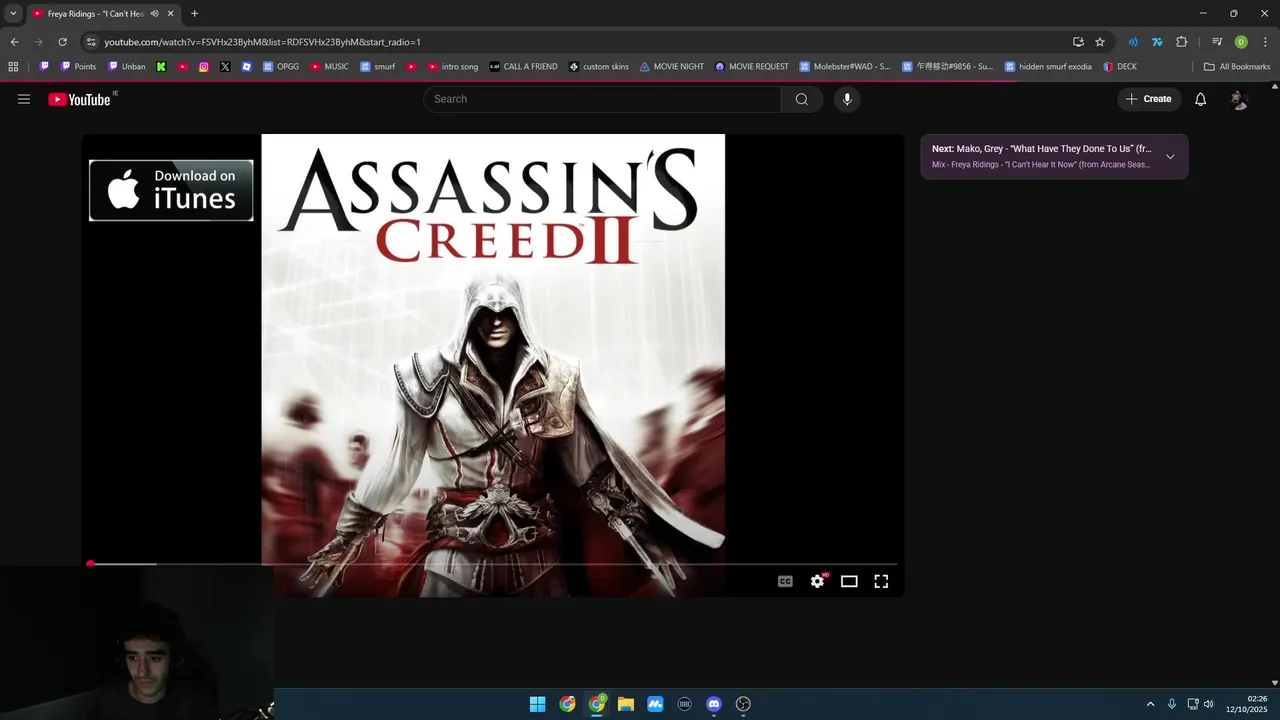
Task: Open the YouTube guide hamburger menu
Action: pyautogui.click(x=24, y=99)
